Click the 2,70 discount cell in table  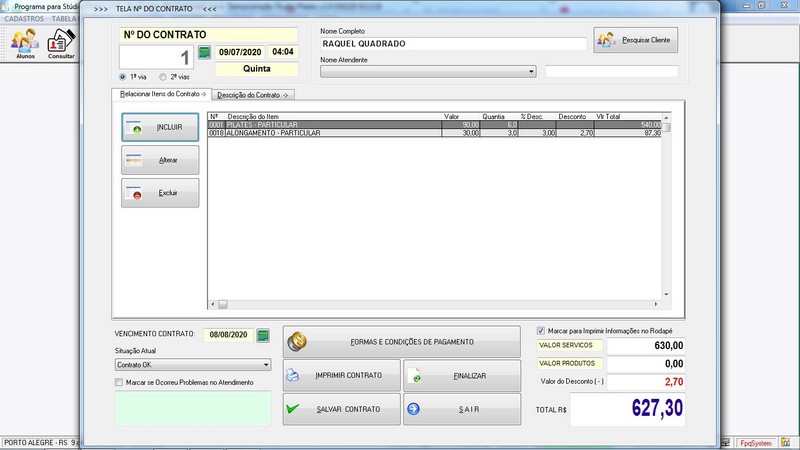[x=576, y=133]
